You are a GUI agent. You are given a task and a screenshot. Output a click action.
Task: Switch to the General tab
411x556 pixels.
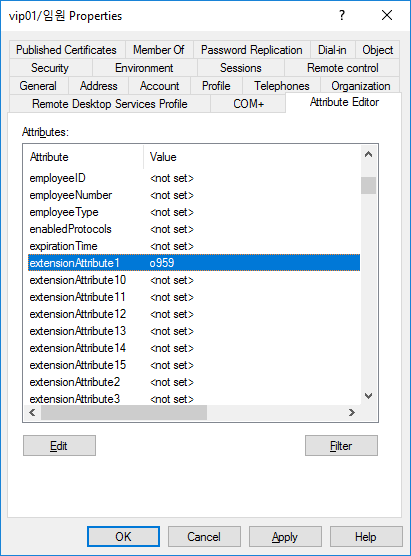point(38,86)
